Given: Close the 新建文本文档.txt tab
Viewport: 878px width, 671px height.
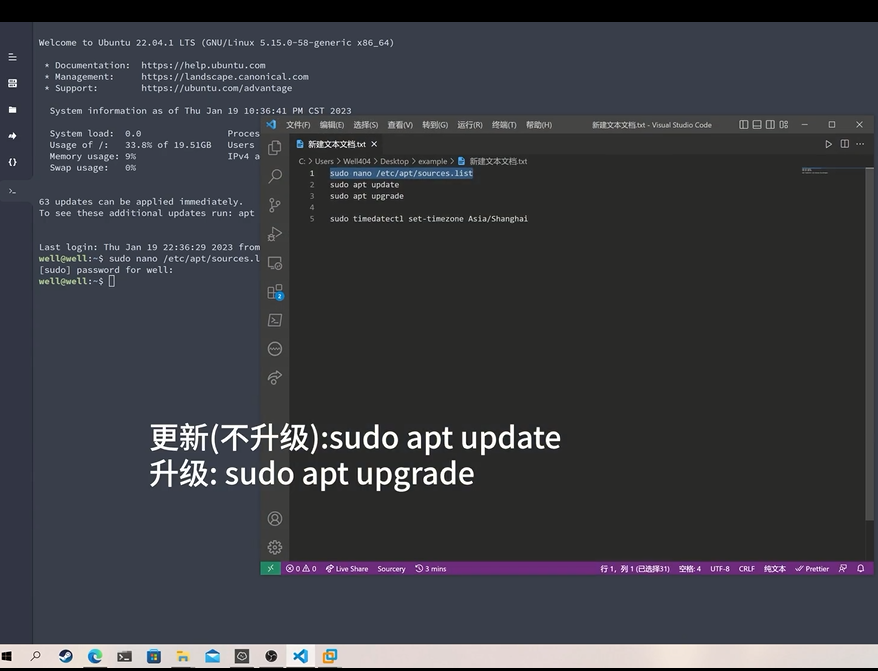Looking at the screenshot, I should click(x=374, y=144).
